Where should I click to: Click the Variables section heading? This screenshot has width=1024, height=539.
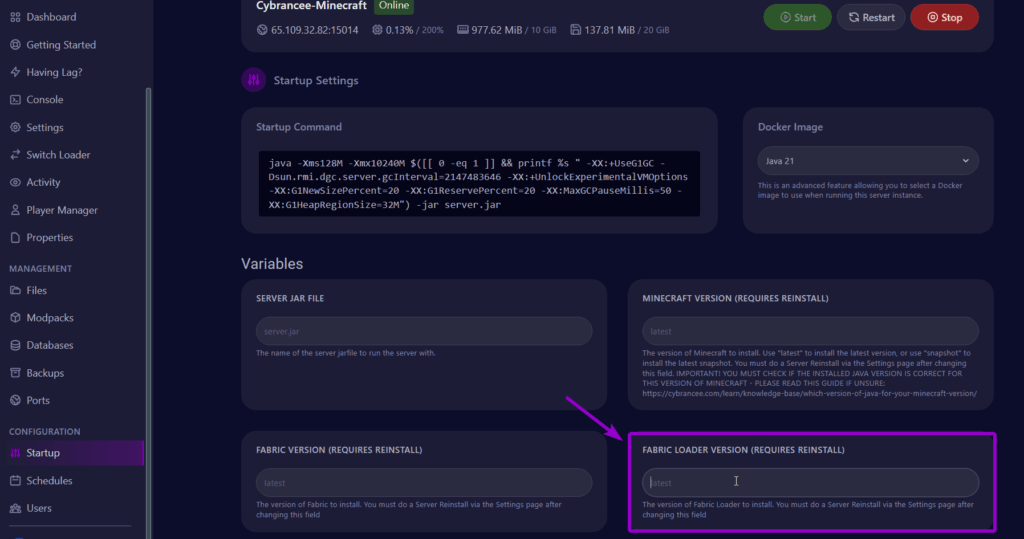point(272,263)
